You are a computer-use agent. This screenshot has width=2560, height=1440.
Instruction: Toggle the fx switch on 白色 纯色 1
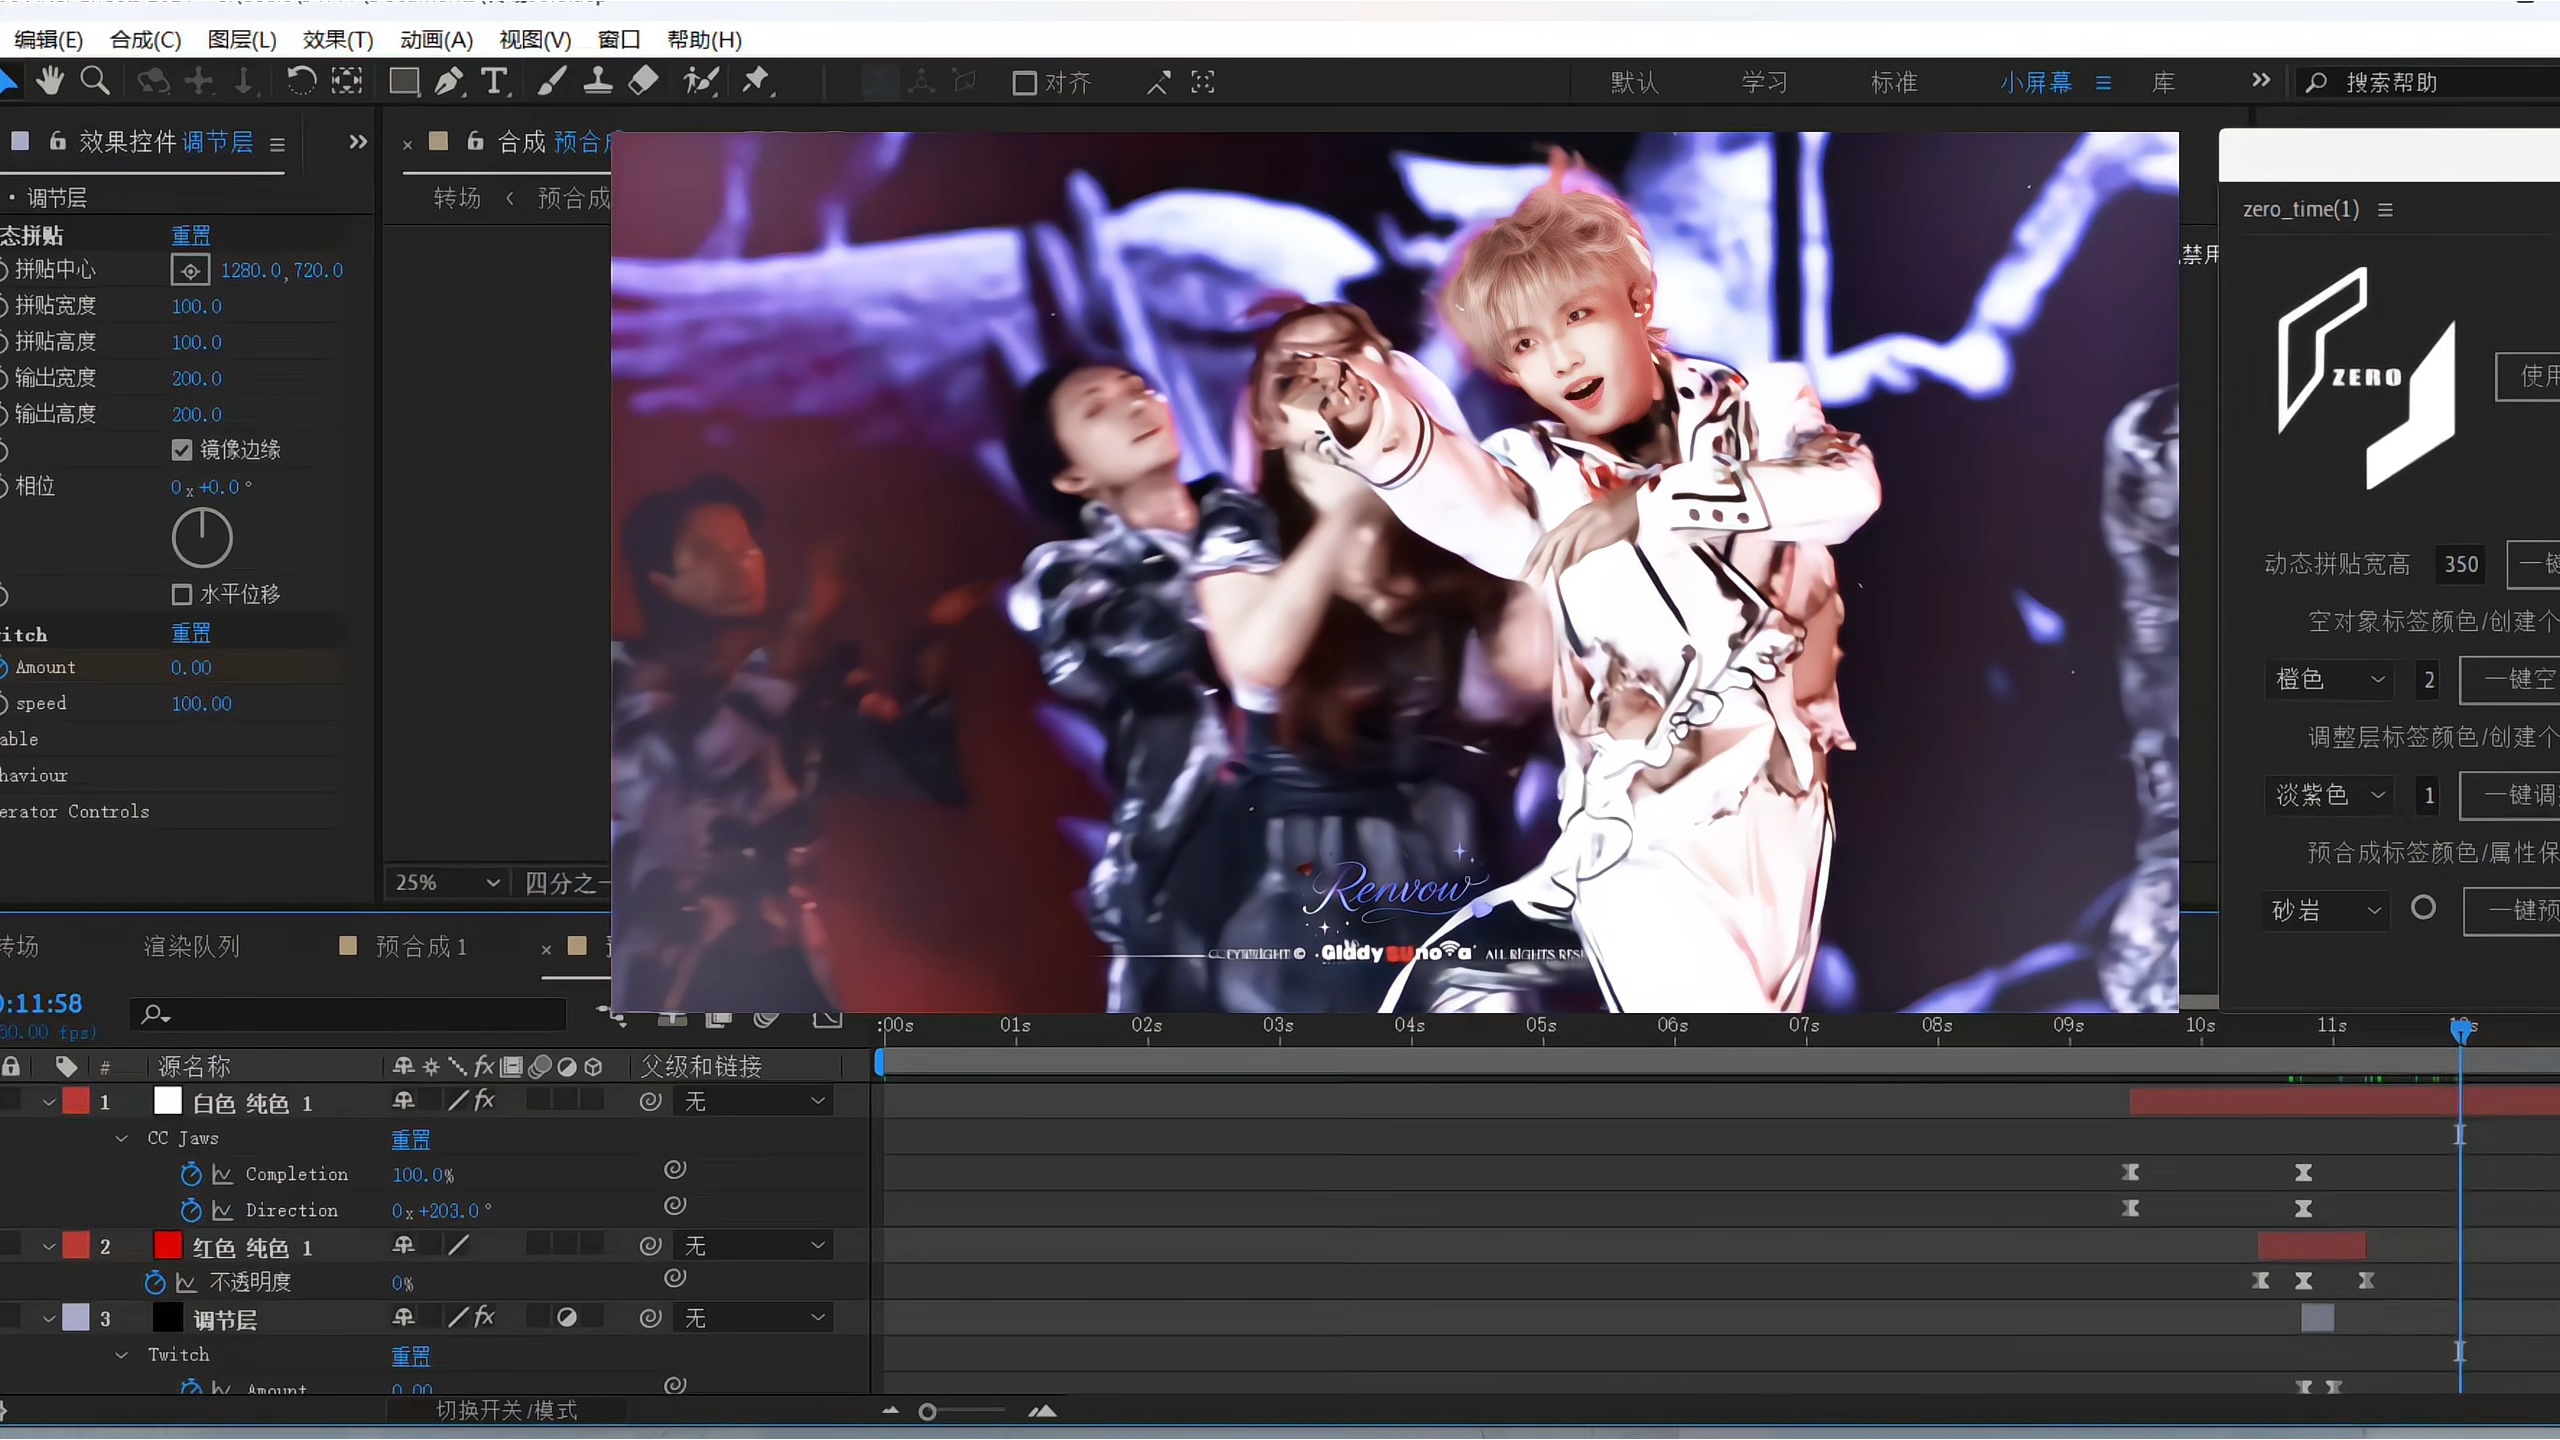(485, 1101)
